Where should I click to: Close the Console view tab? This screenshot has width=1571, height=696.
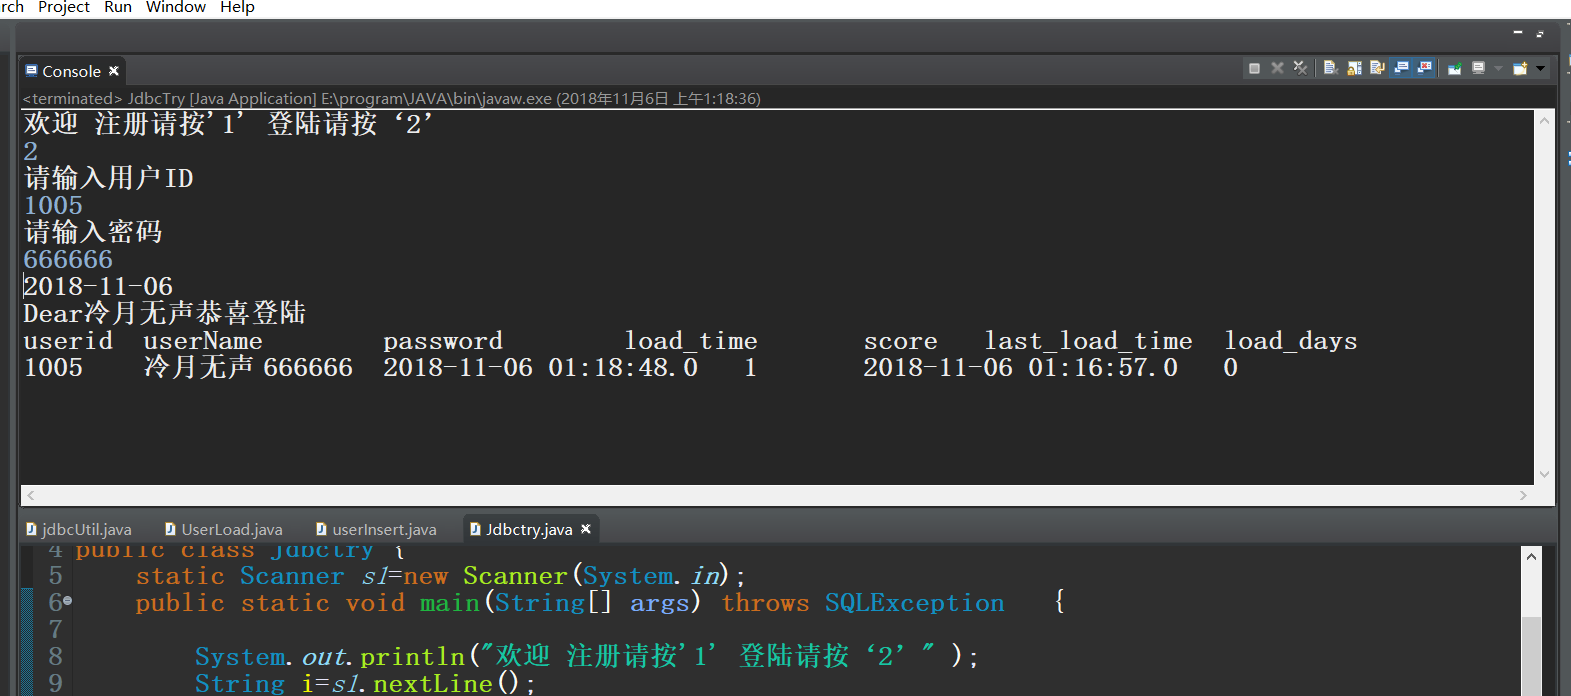[114, 71]
